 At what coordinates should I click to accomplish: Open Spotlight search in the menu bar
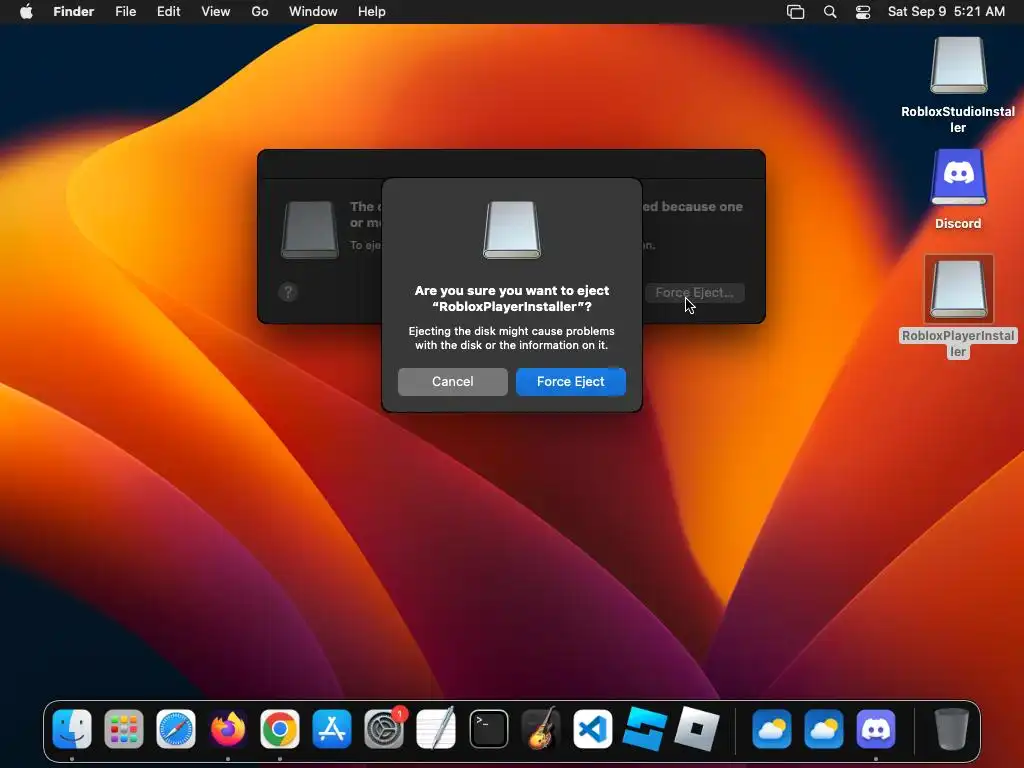[x=830, y=12]
